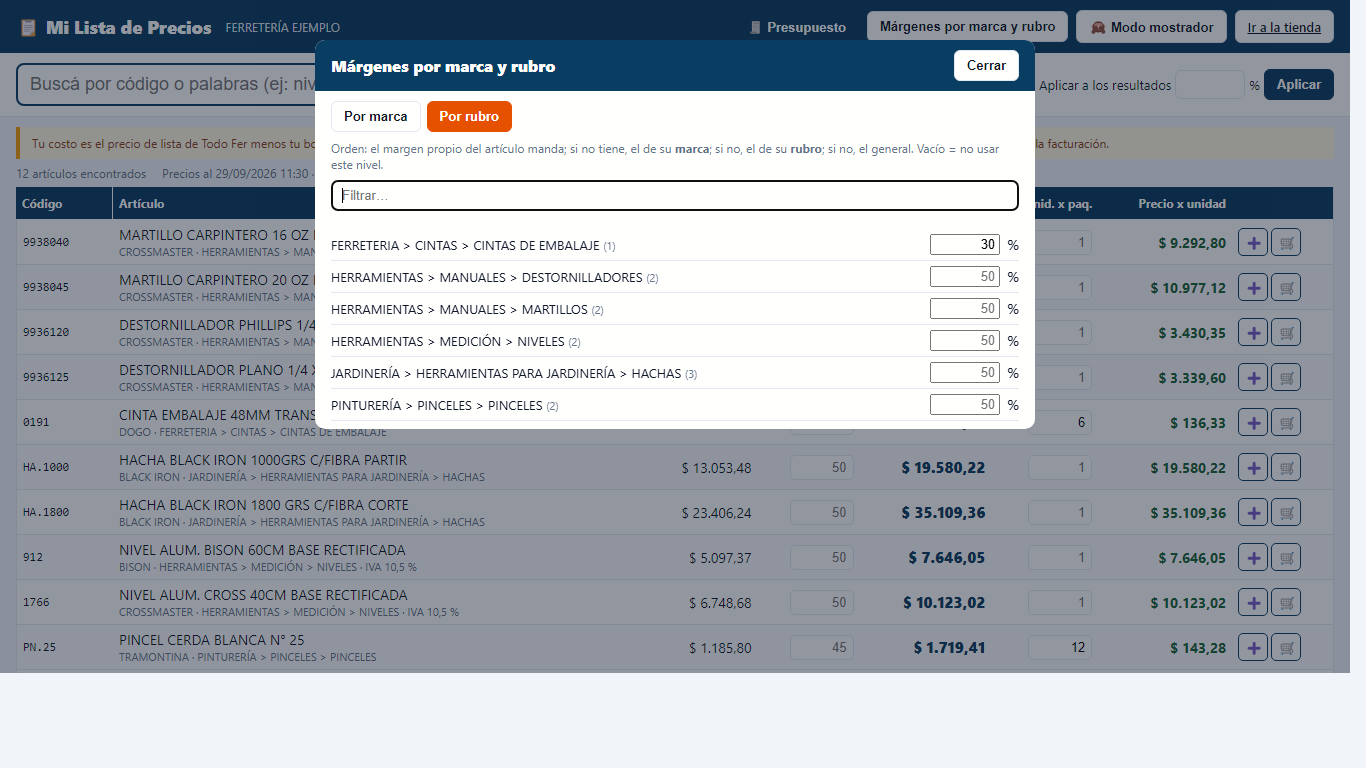Edit margin field on PINCEL CERDA BLANCA row

822,647
